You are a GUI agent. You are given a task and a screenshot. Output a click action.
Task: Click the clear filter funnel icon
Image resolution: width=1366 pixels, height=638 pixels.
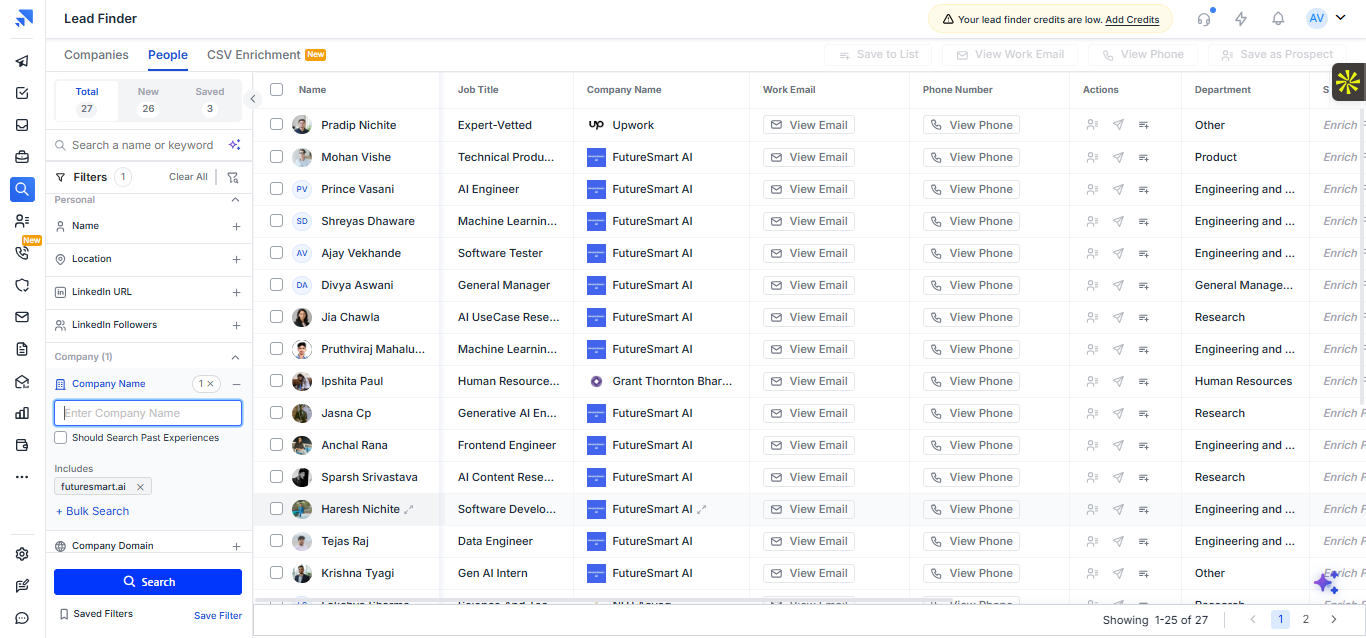tap(232, 177)
